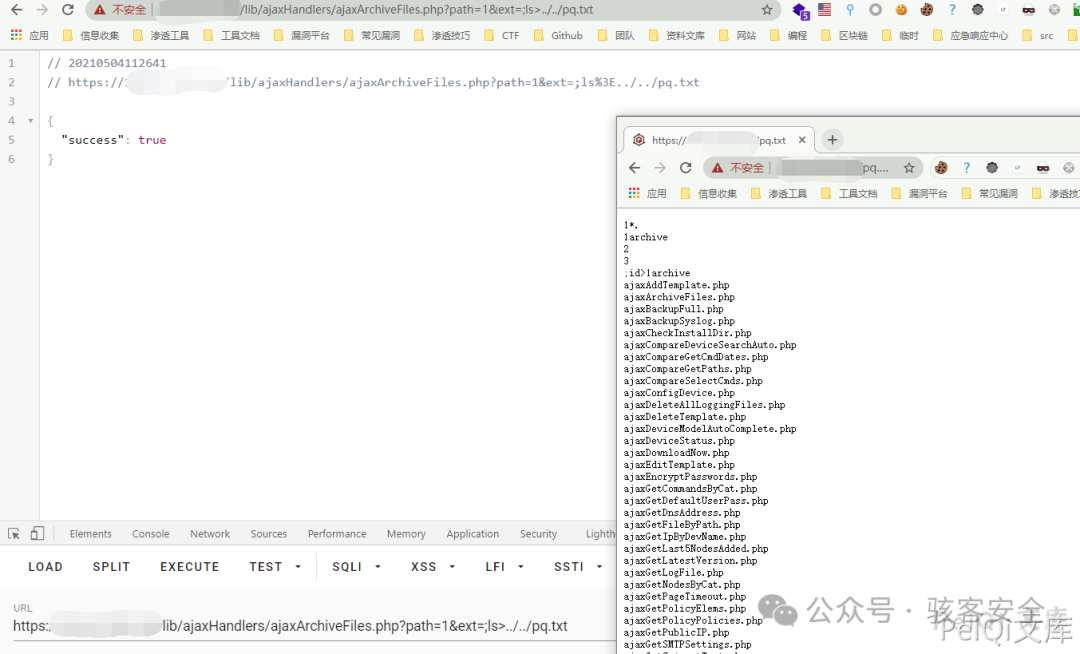Click the "success": true line in JSON

coord(114,140)
